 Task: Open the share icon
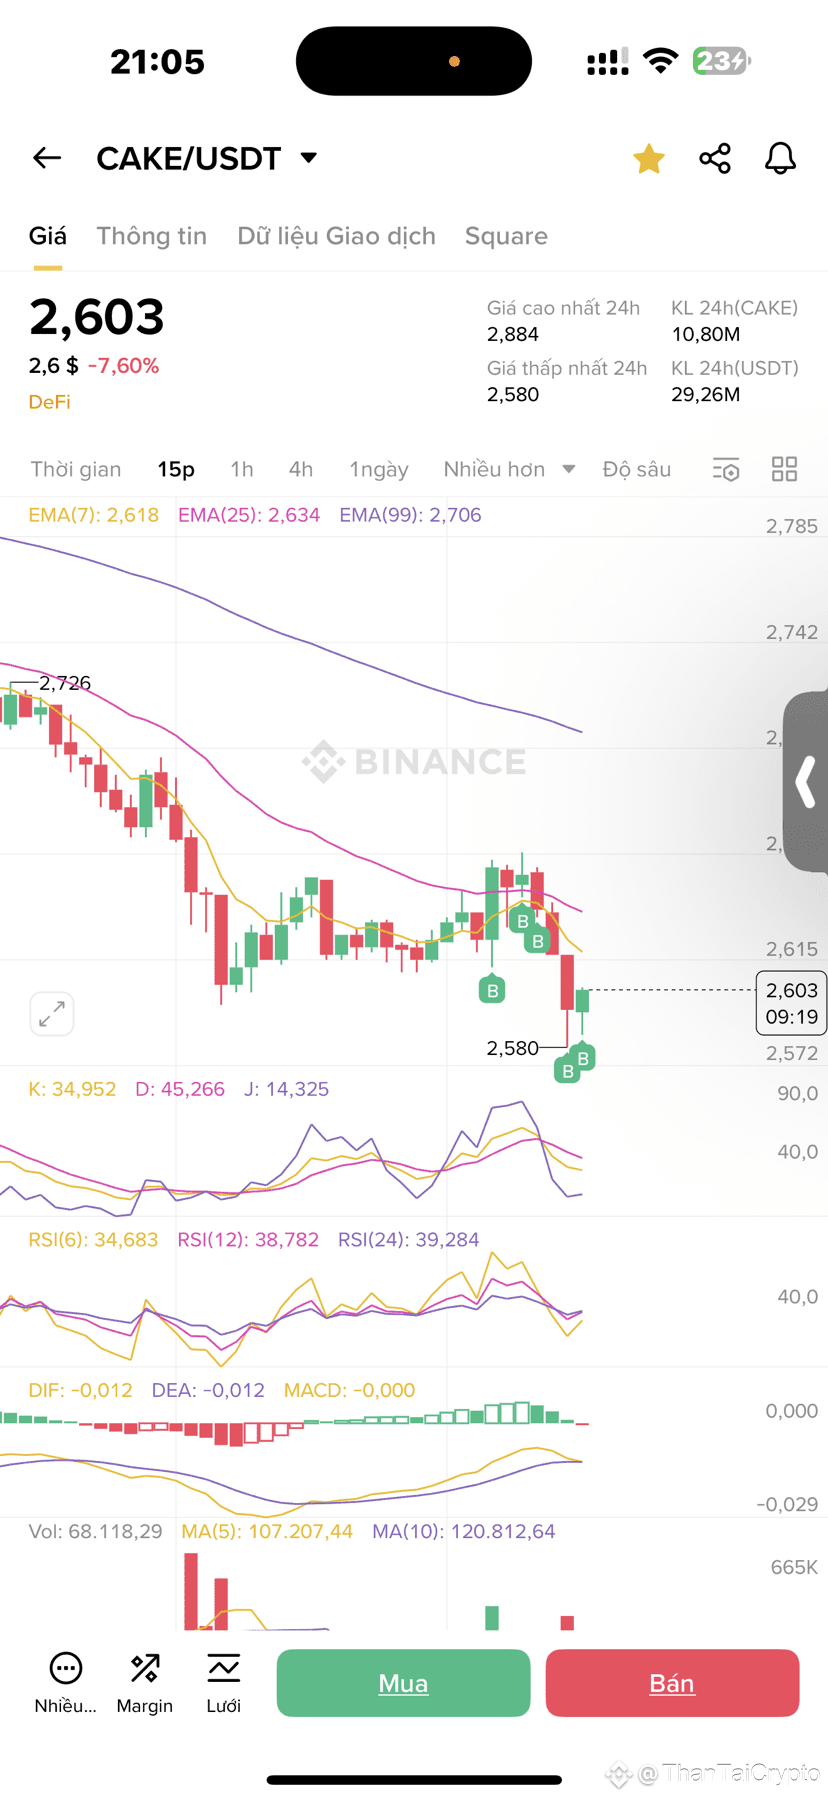click(715, 158)
